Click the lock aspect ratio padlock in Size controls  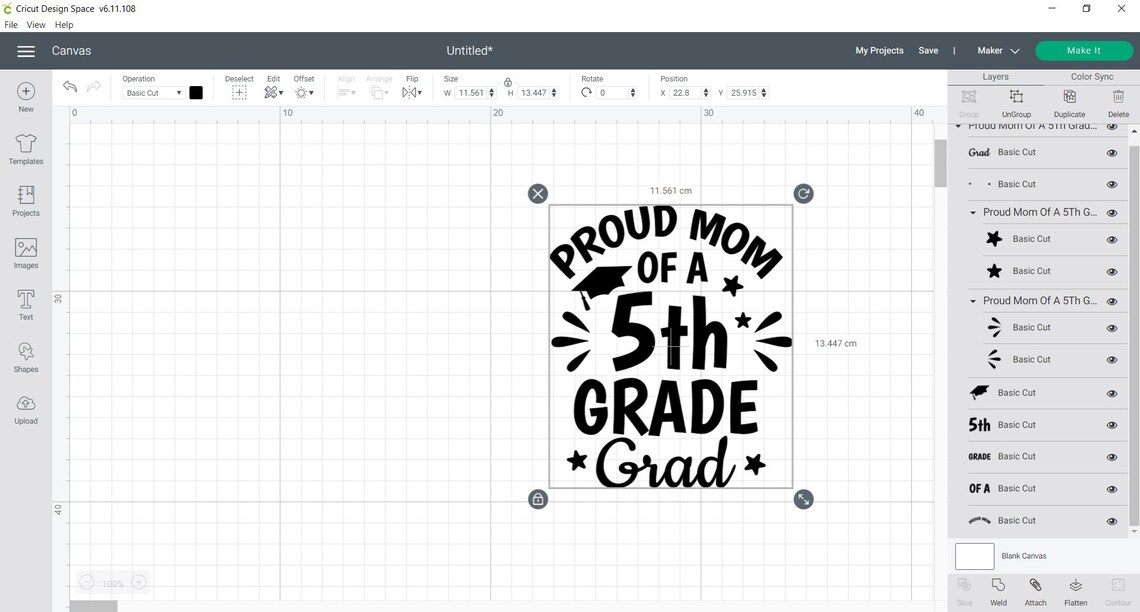(x=508, y=84)
